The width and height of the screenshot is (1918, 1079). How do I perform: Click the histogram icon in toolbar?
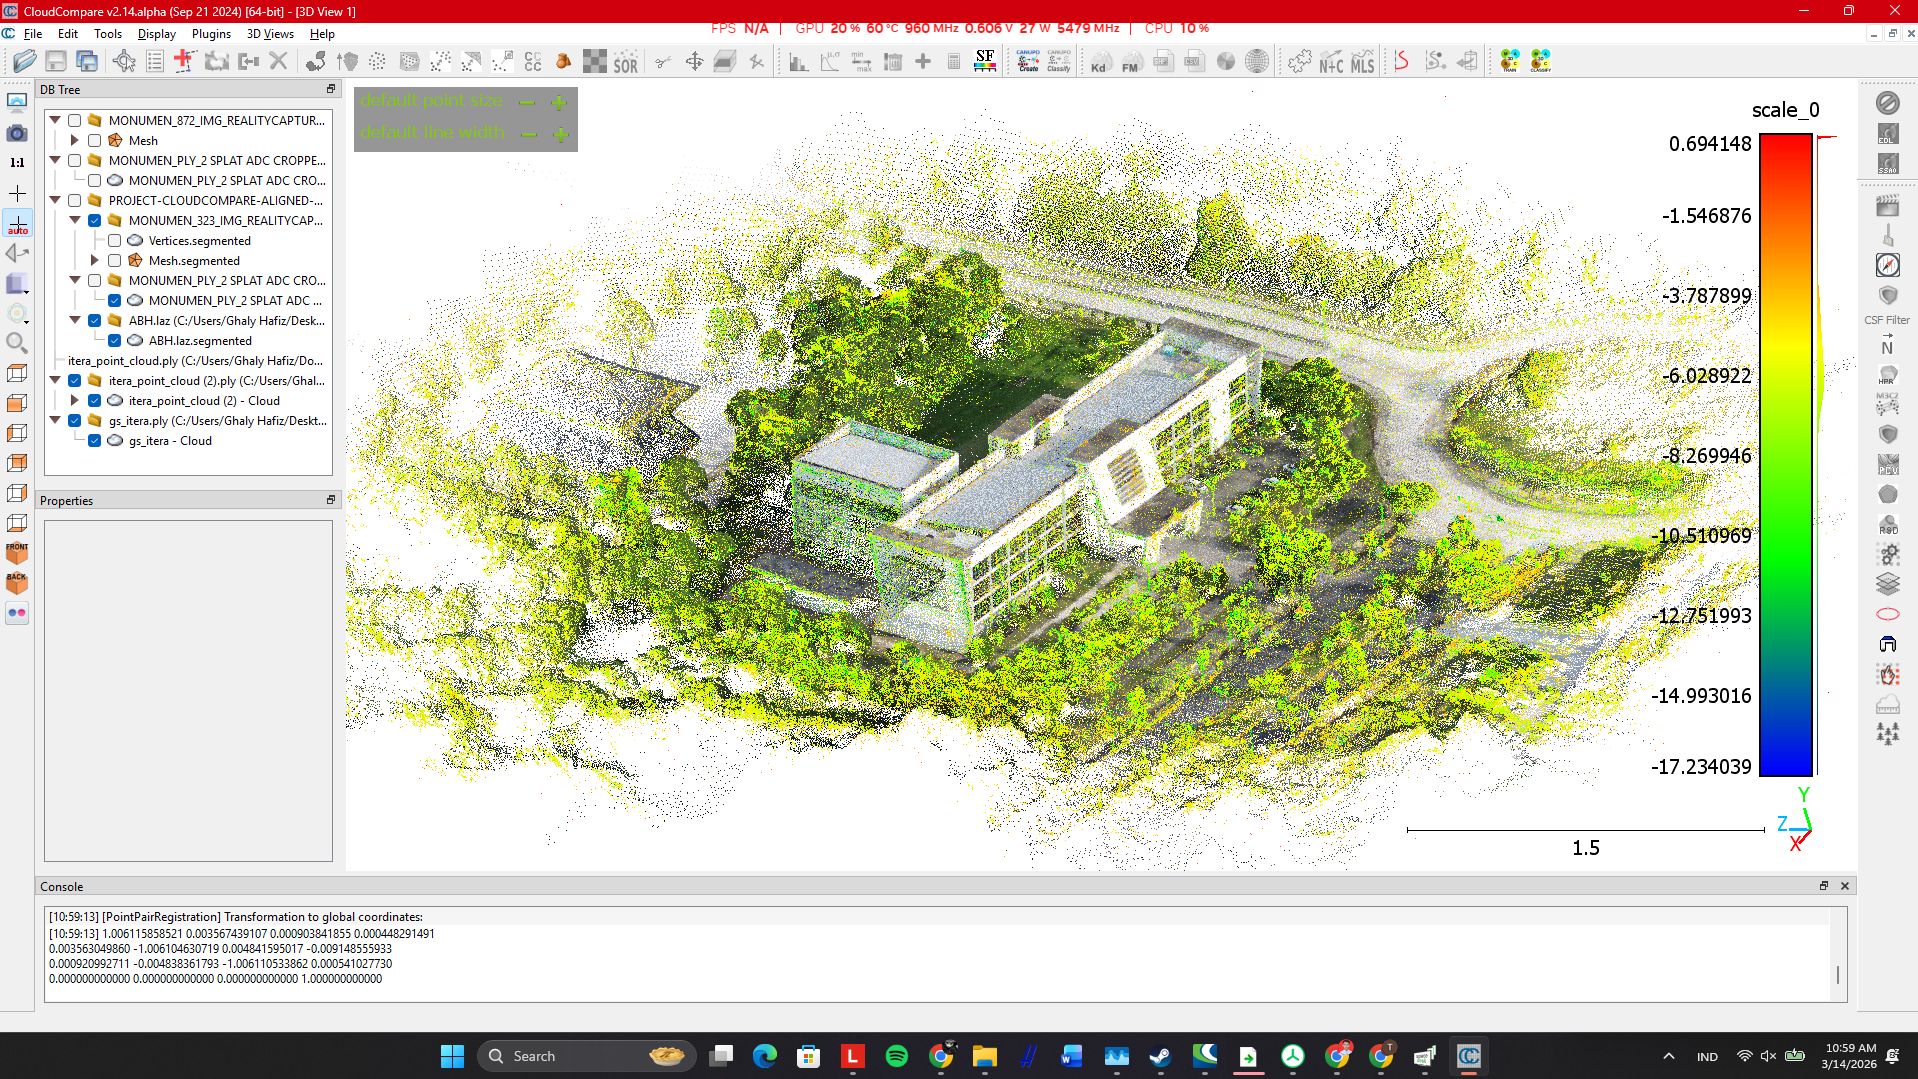[x=798, y=62]
